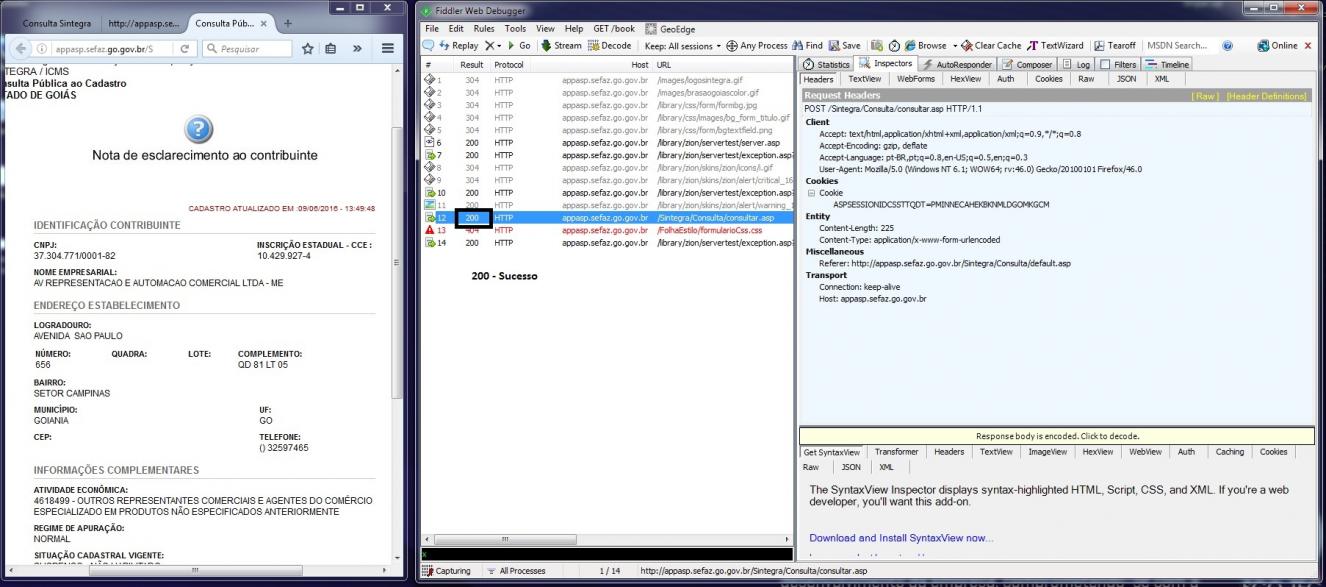Screen dimensions: 1326x587
Task: Sort sessions by Result column header
Action: tap(471, 64)
